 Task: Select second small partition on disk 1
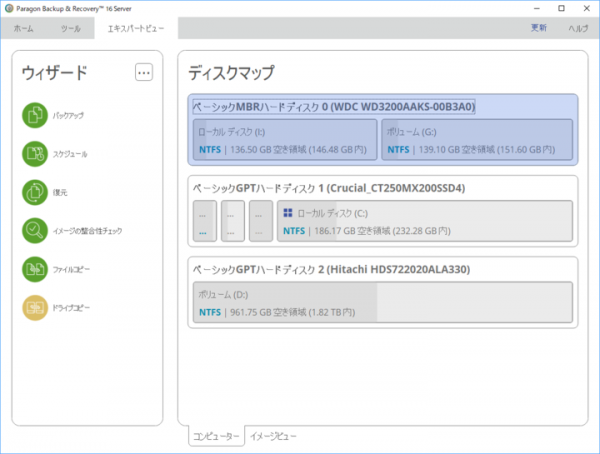pyautogui.click(x=233, y=221)
